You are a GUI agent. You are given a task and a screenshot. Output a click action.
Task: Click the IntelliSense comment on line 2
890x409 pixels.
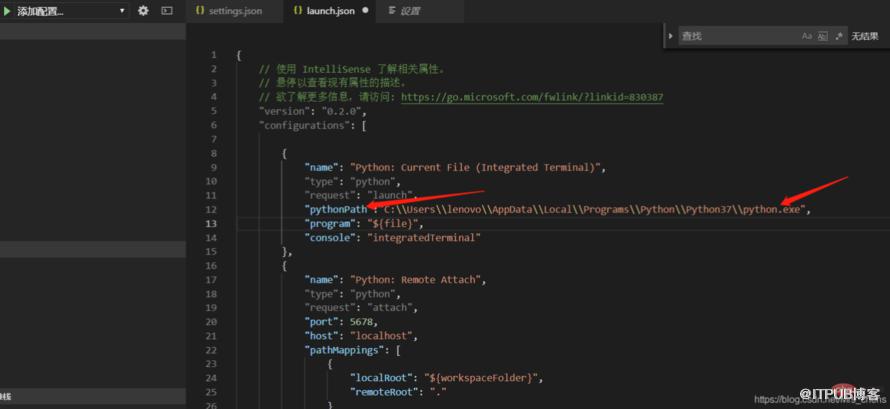pos(352,69)
